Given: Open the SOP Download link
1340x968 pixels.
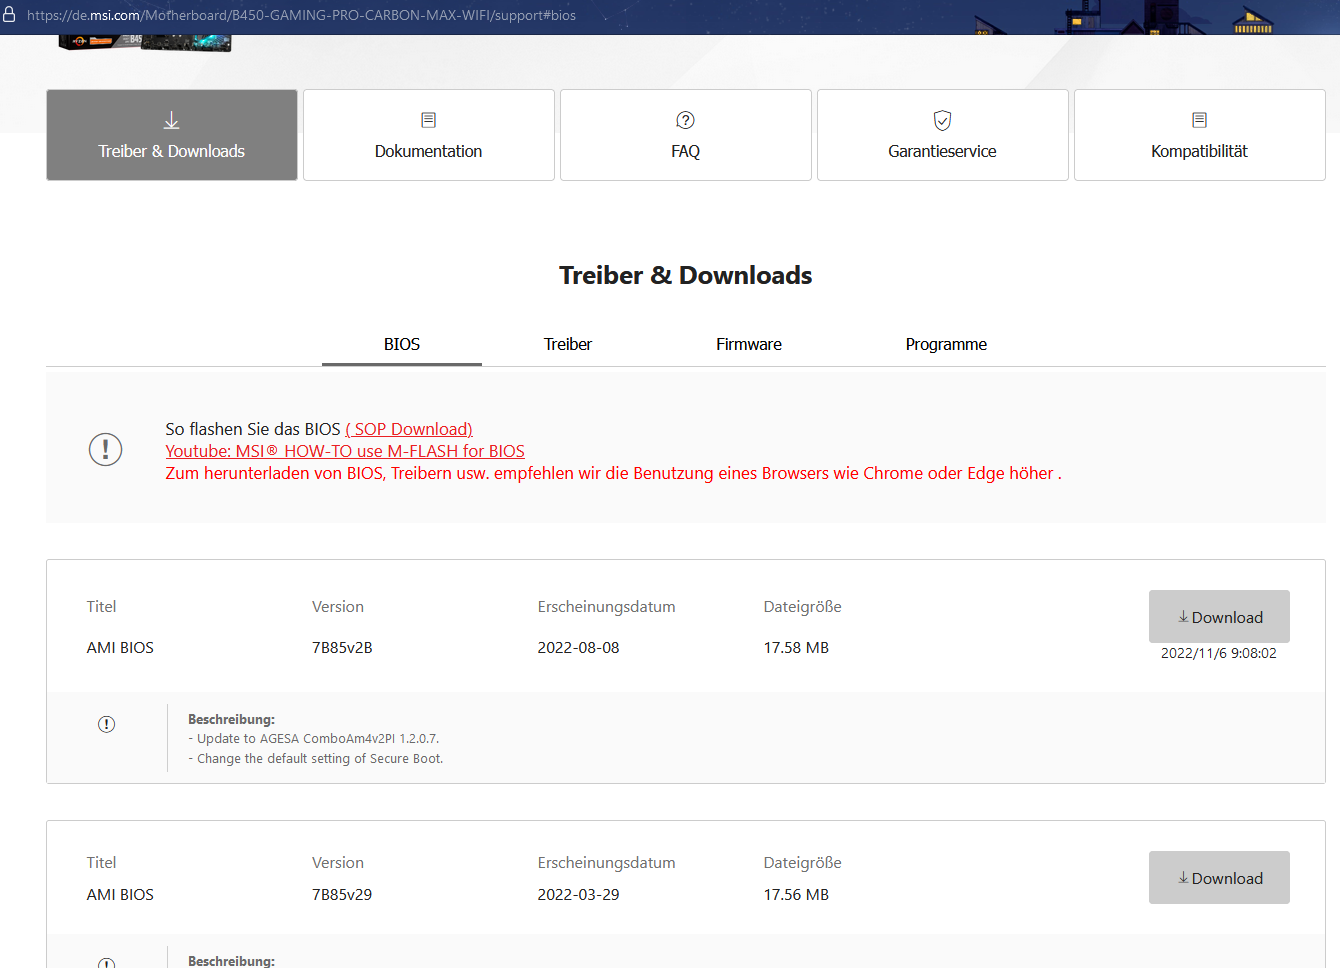Looking at the screenshot, I should click(x=409, y=429).
